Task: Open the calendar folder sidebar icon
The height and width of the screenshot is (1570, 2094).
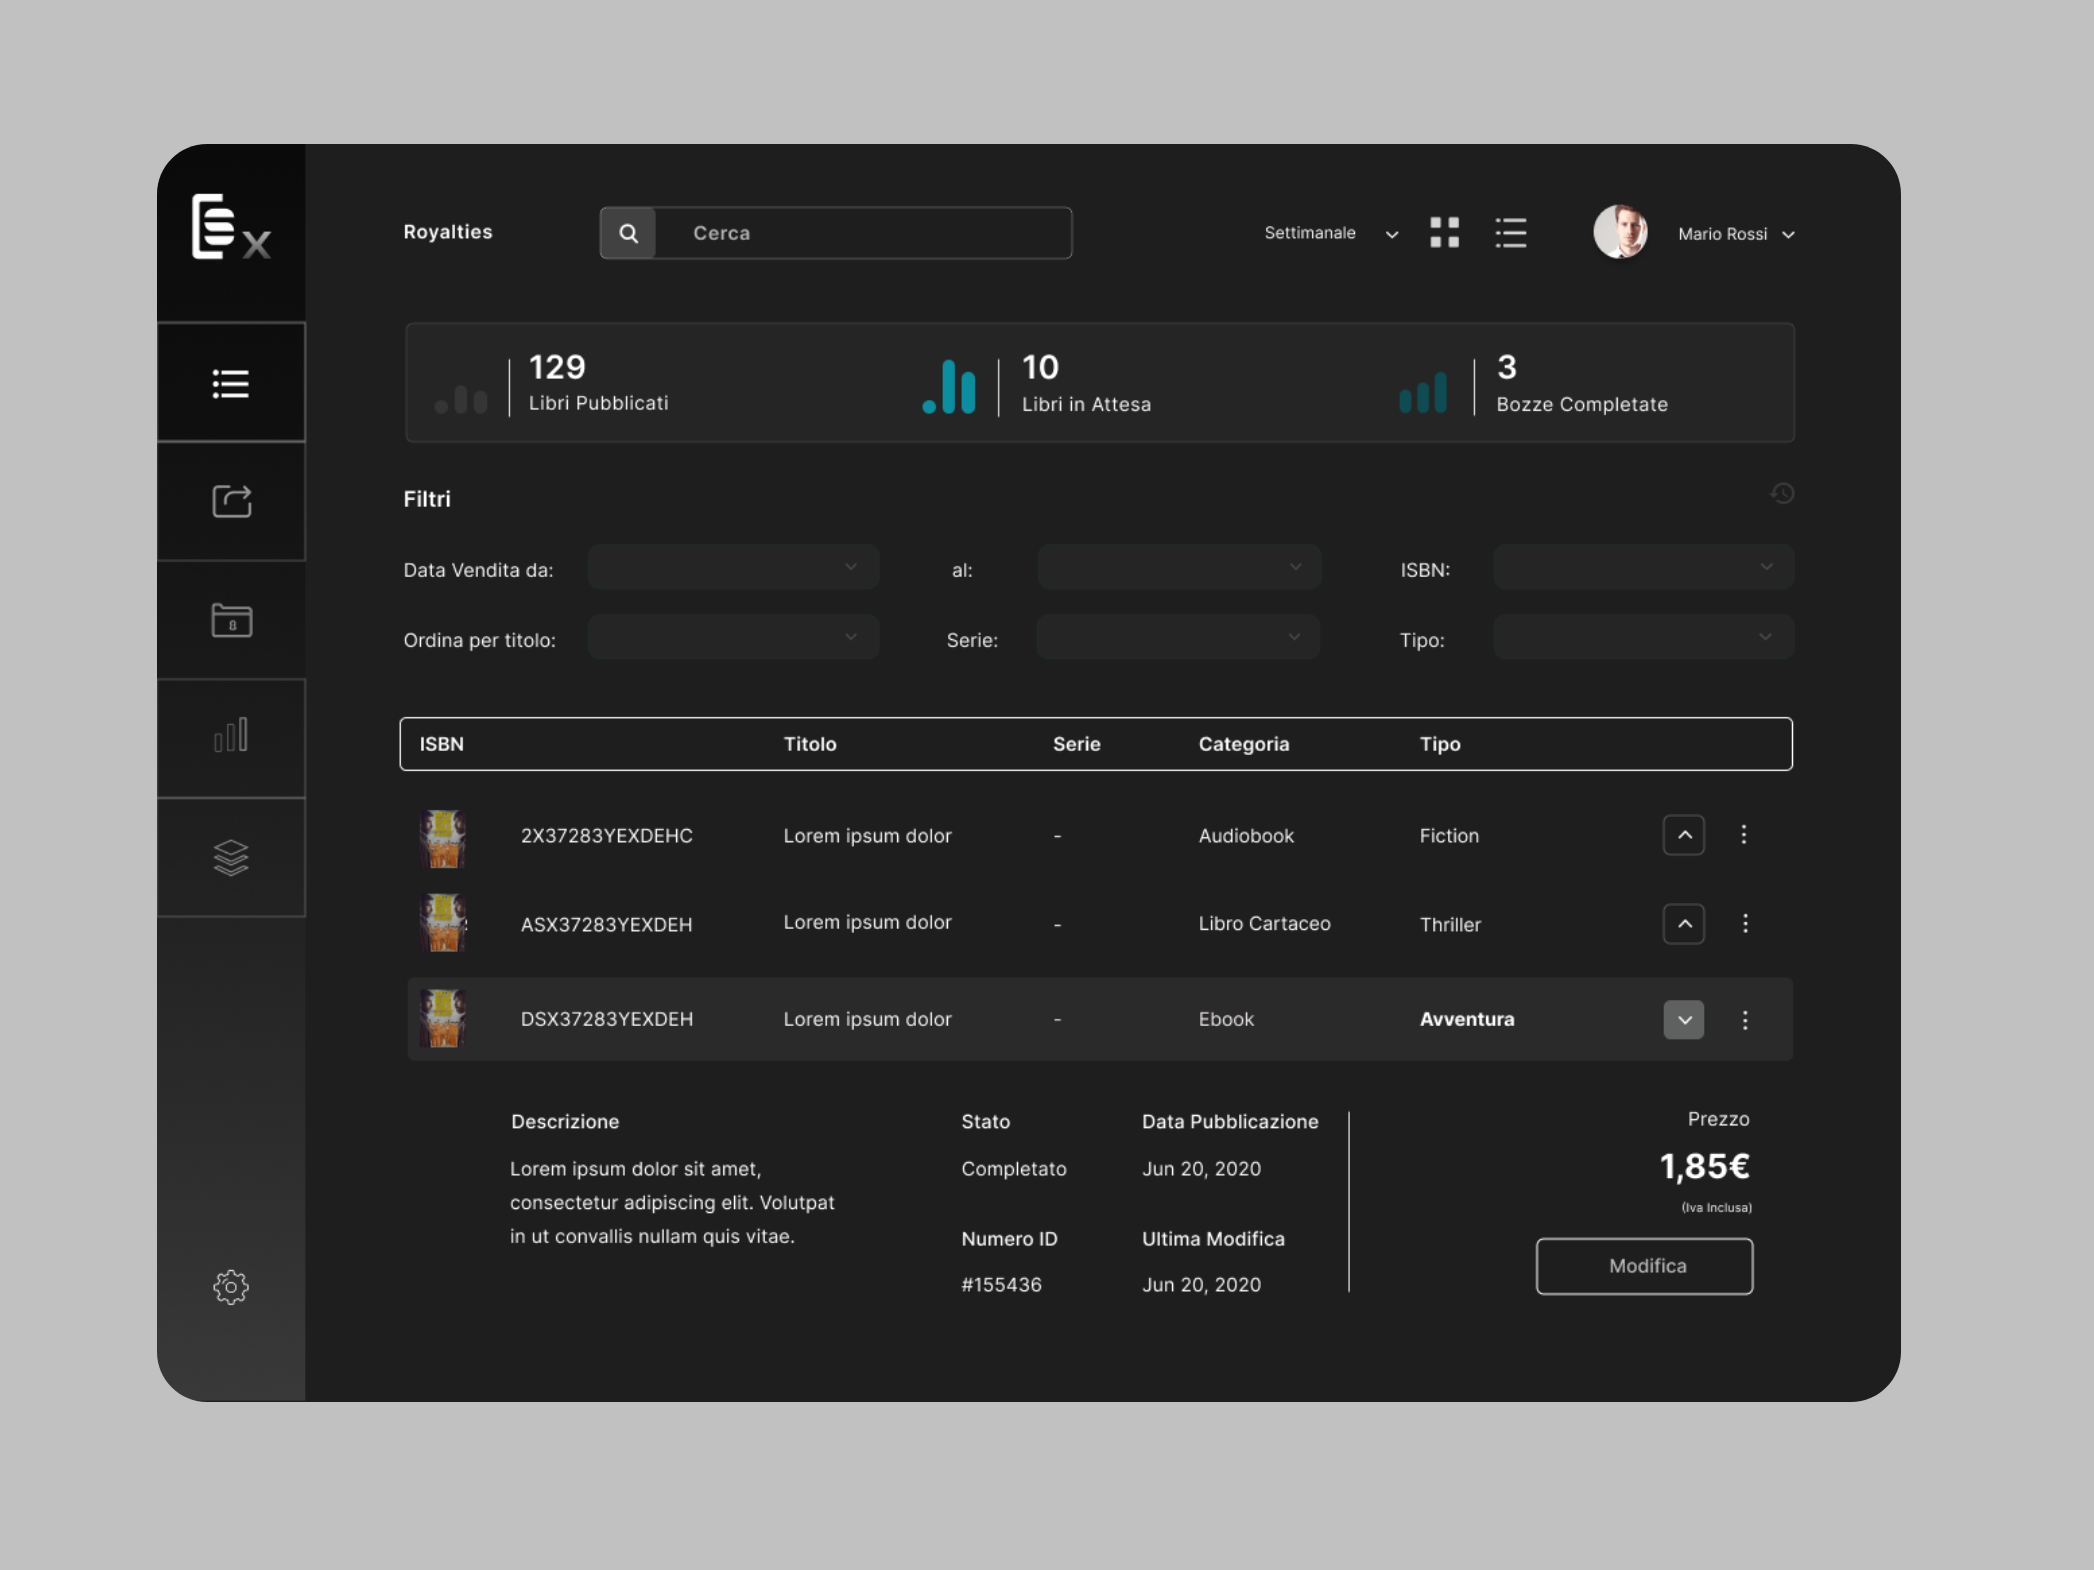Action: click(x=231, y=620)
